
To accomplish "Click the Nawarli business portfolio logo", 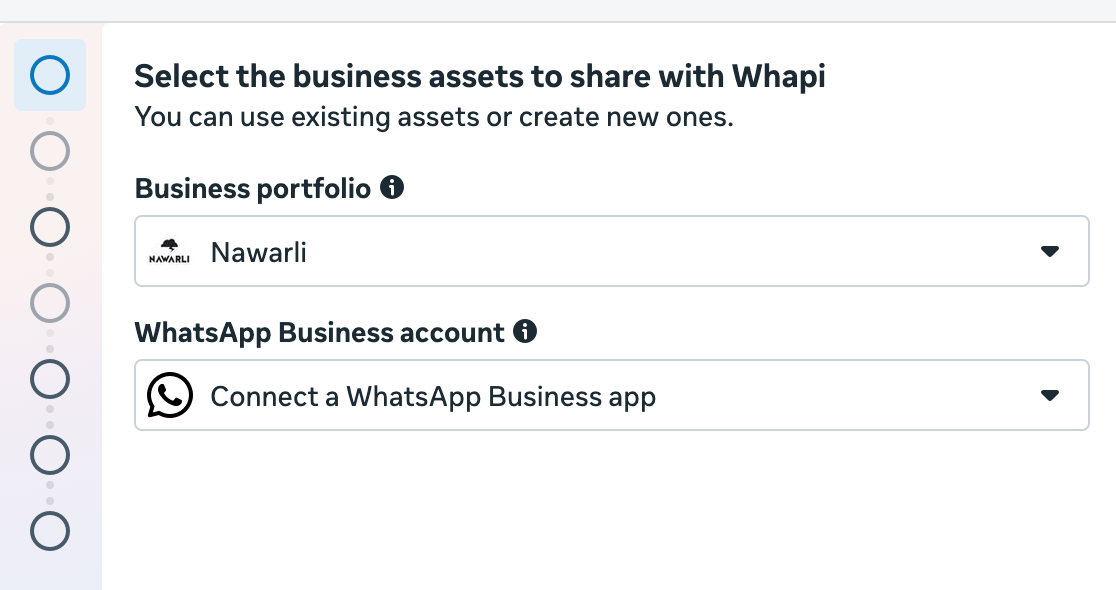I will [171, 249].
